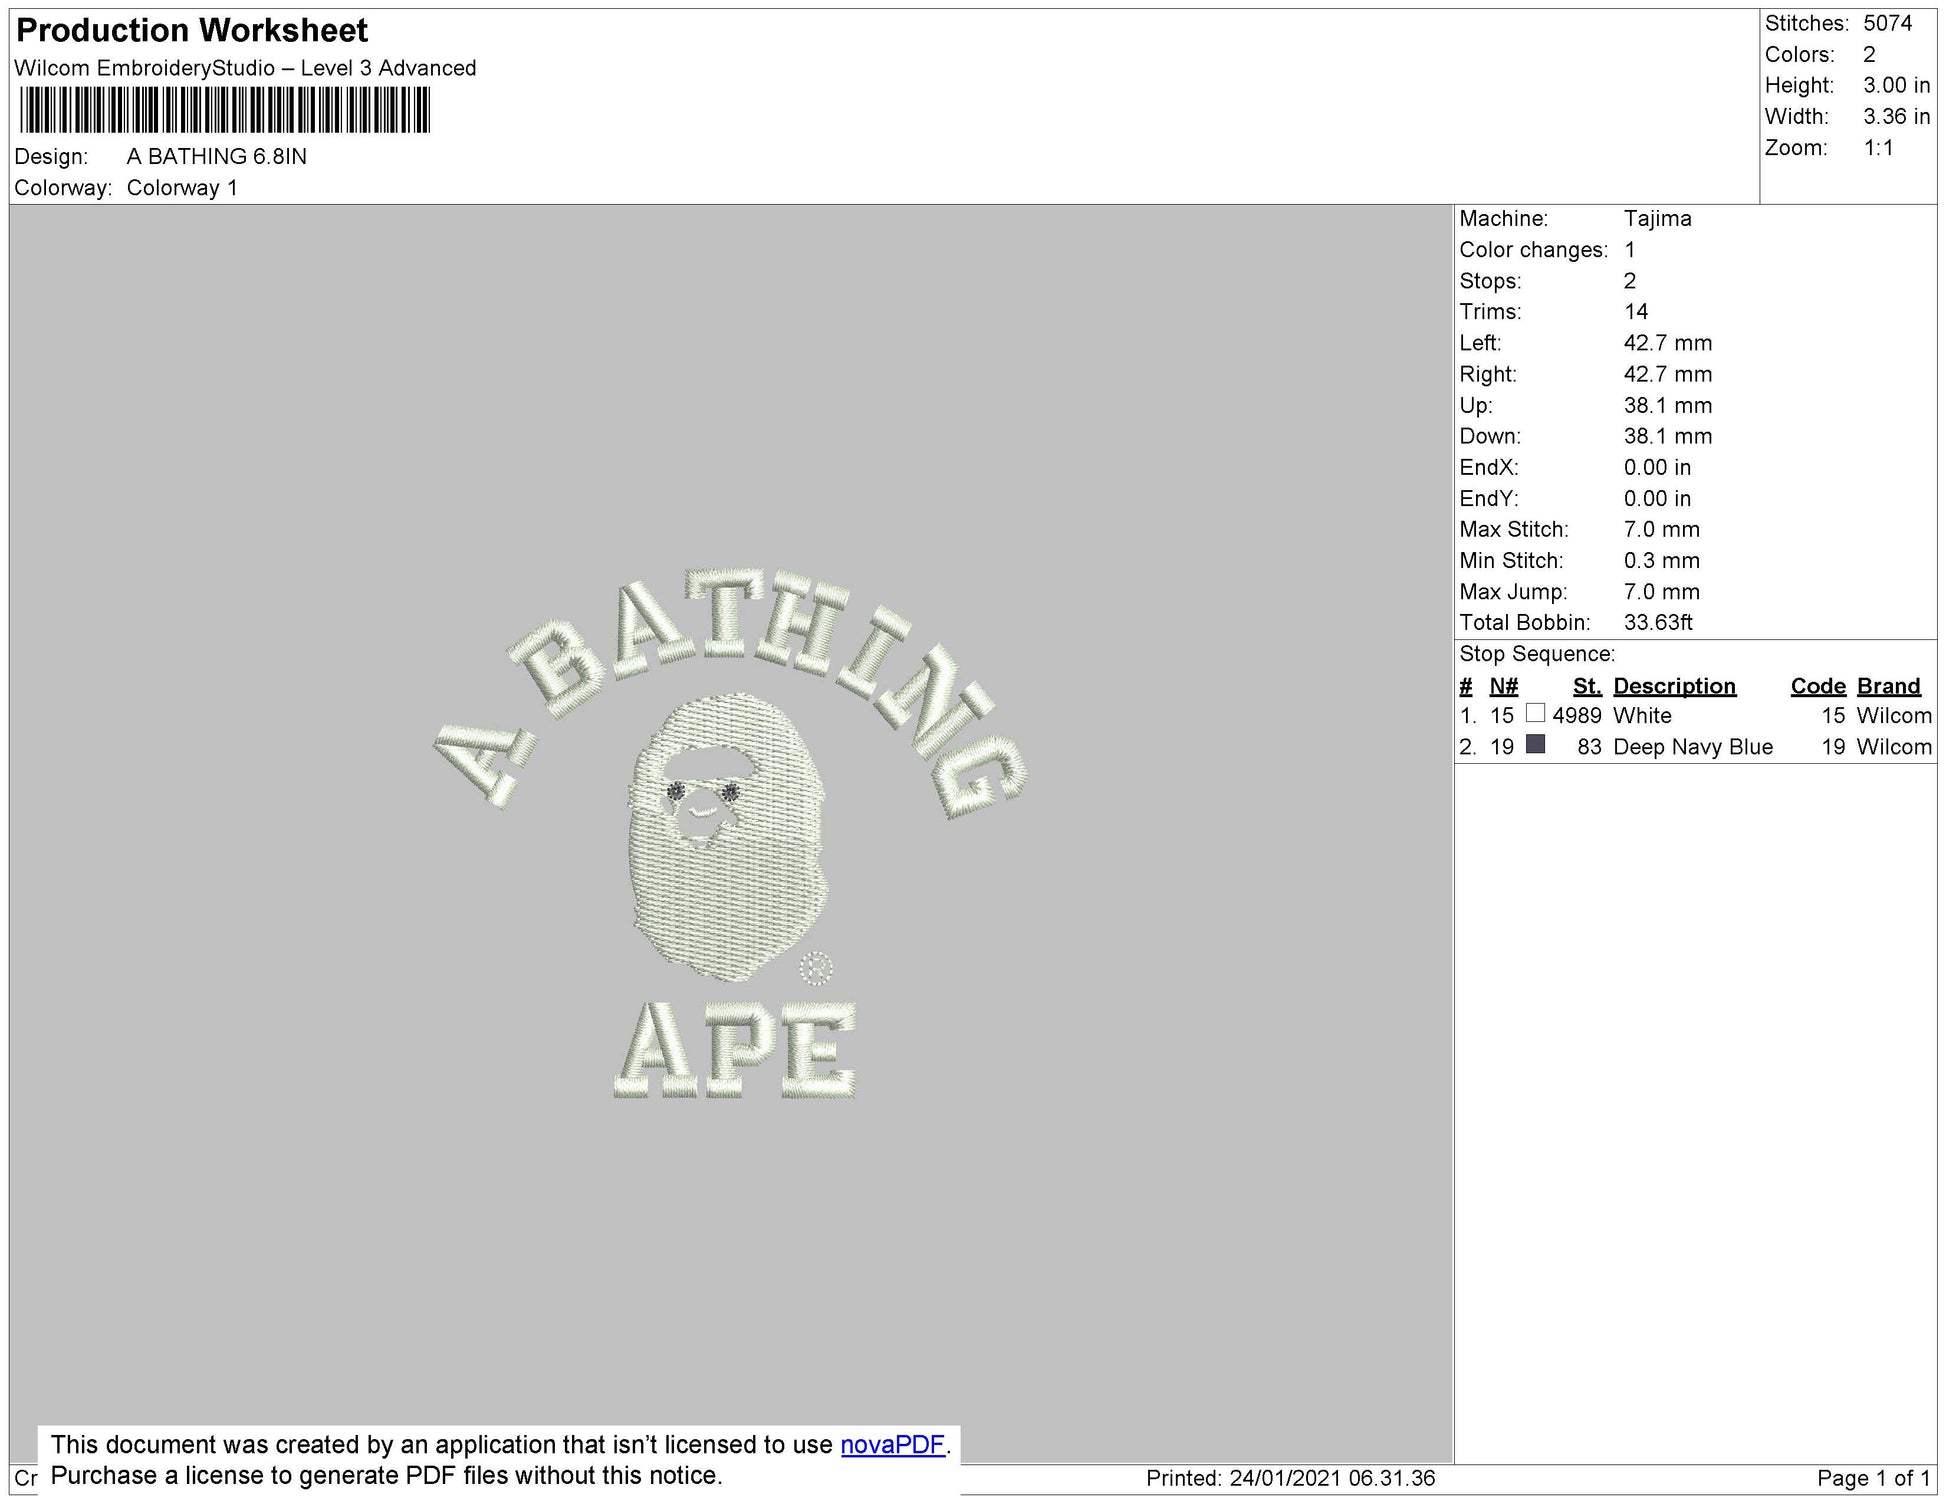Click the barcode under the header
The height and width of the screenshot is (1504, 1946).
click(224, 110)
